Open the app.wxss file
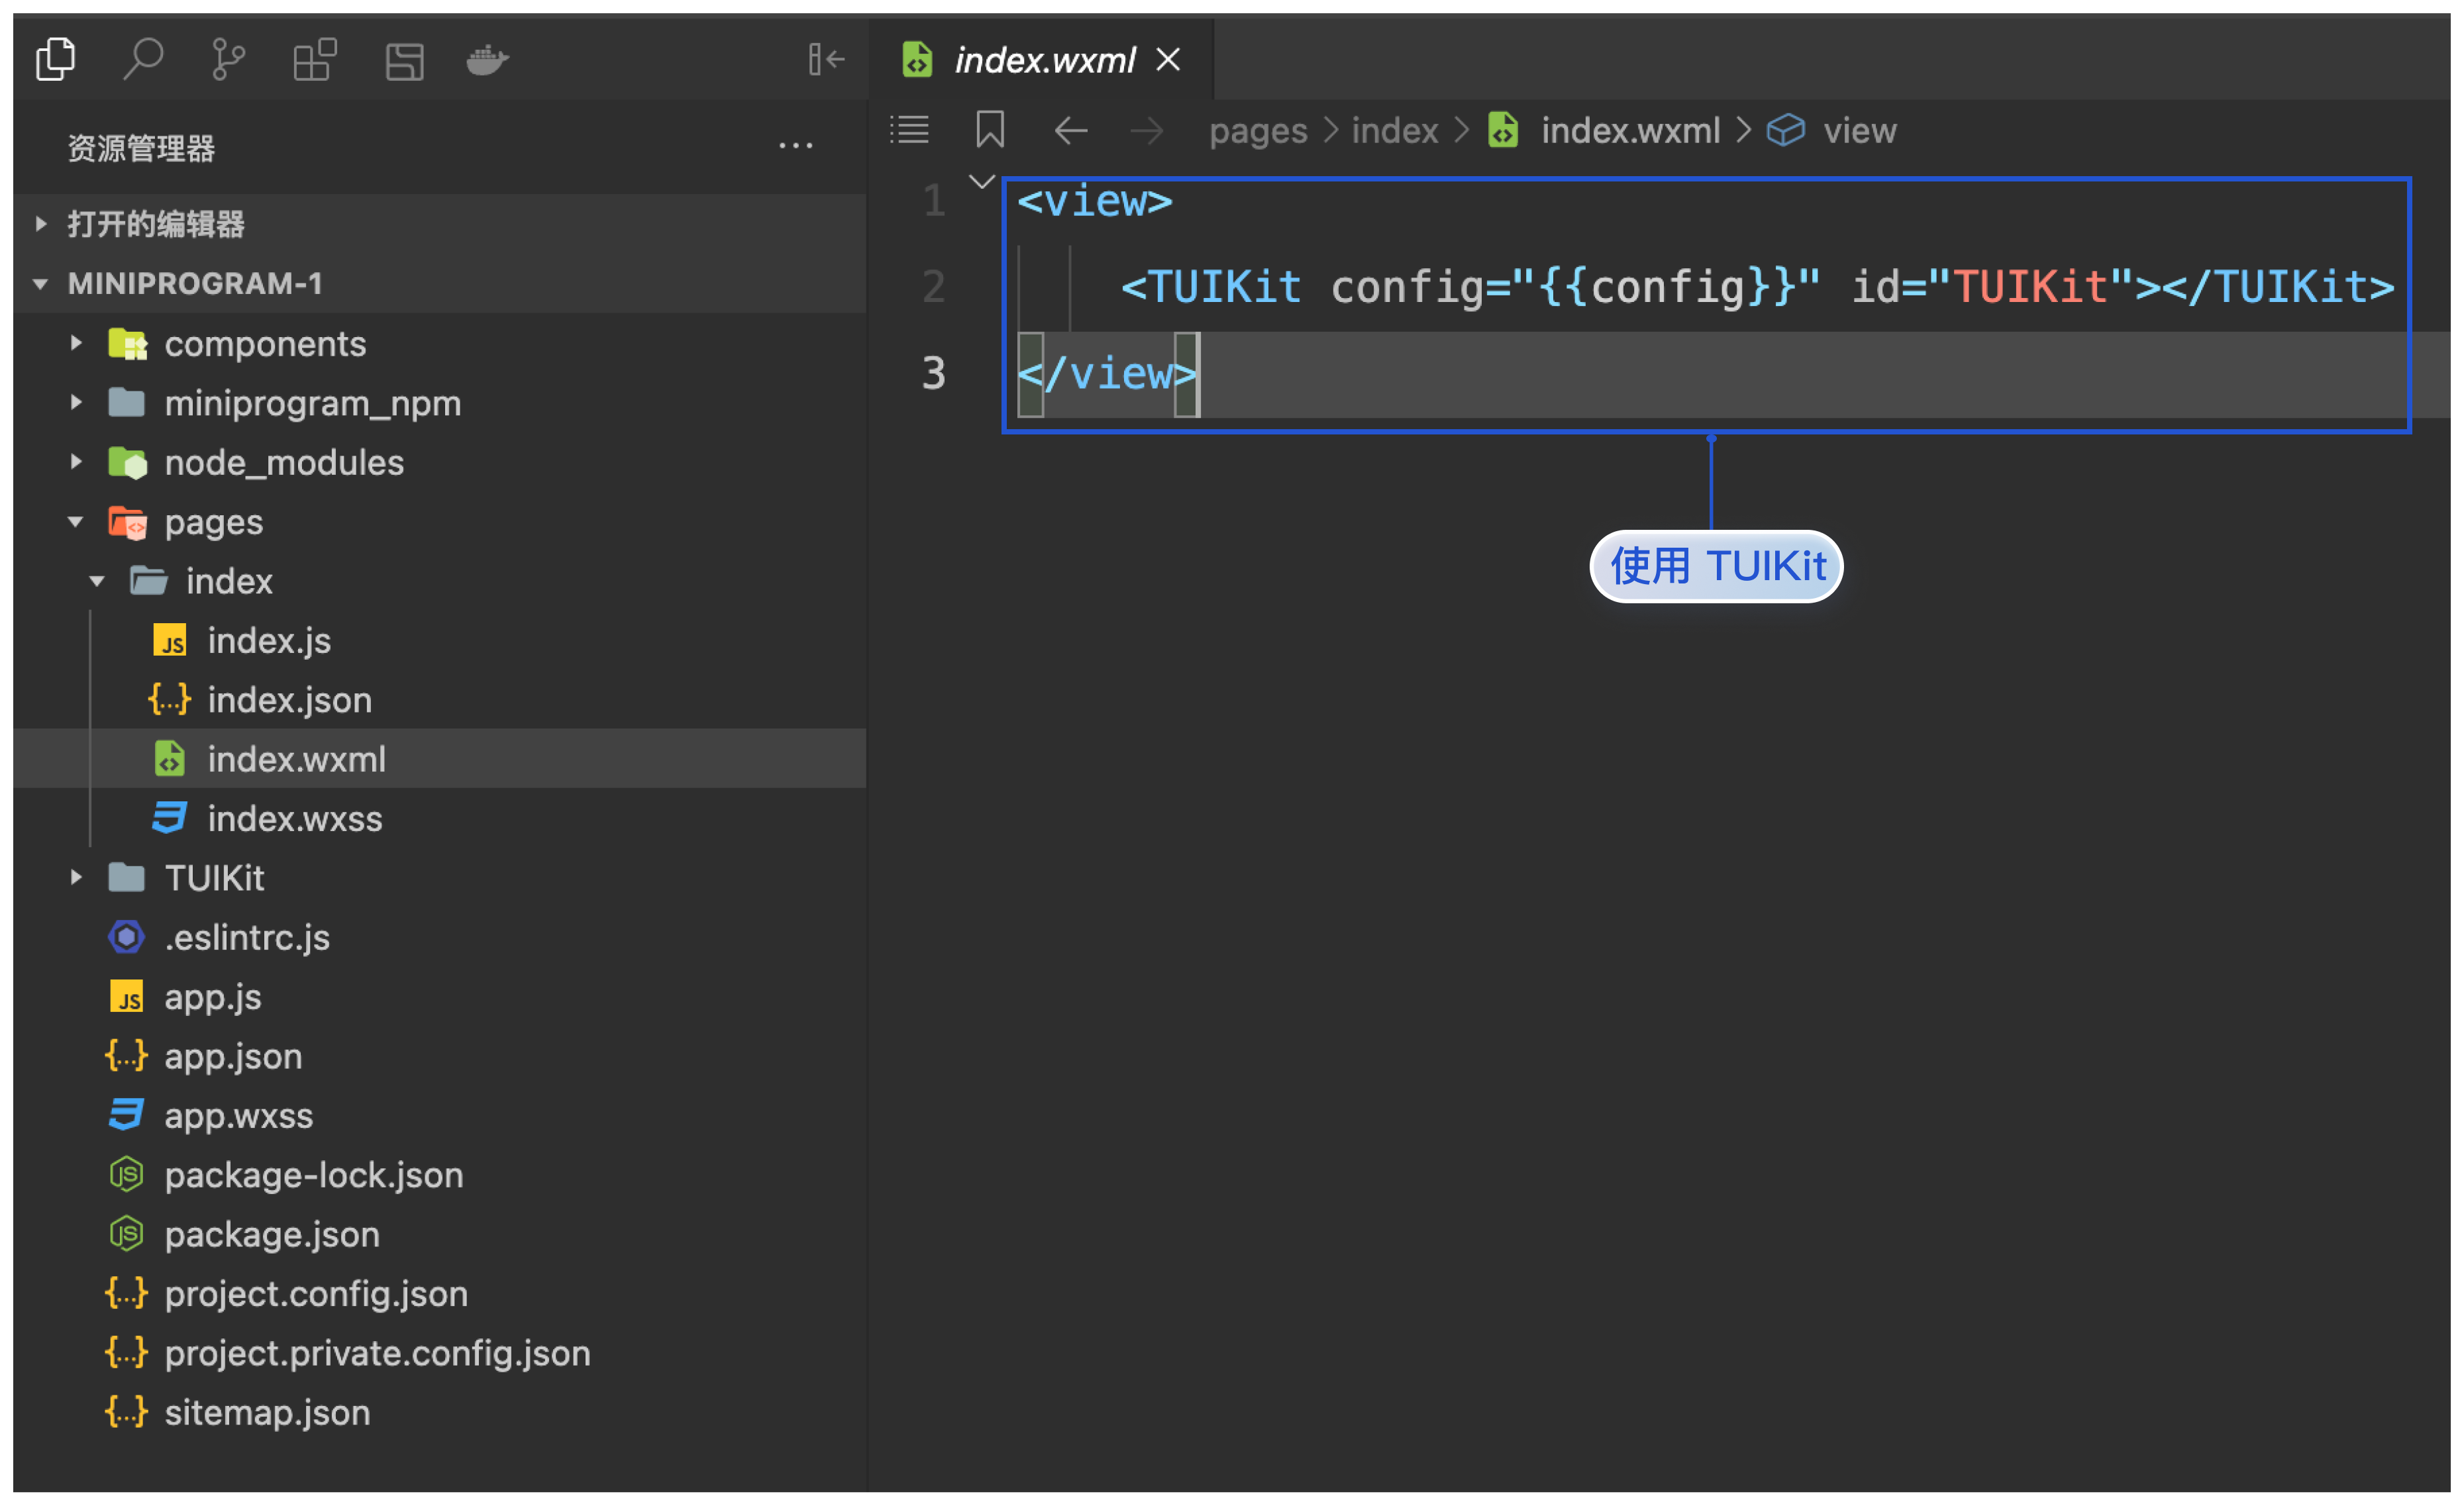The height and width of the screenshot is (1506, 2464). coord(440,1116)
